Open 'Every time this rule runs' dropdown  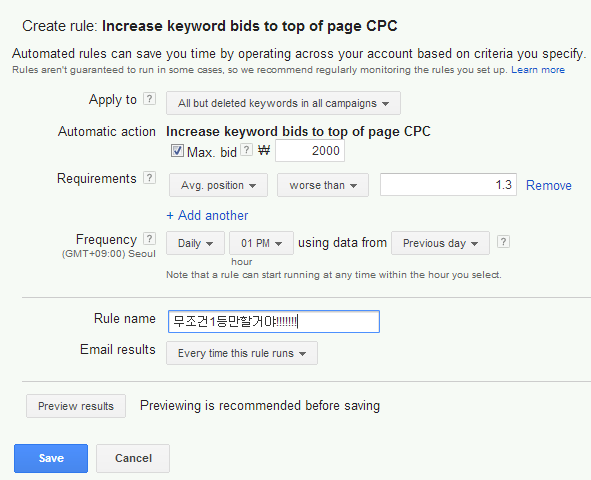pos(242,353)
